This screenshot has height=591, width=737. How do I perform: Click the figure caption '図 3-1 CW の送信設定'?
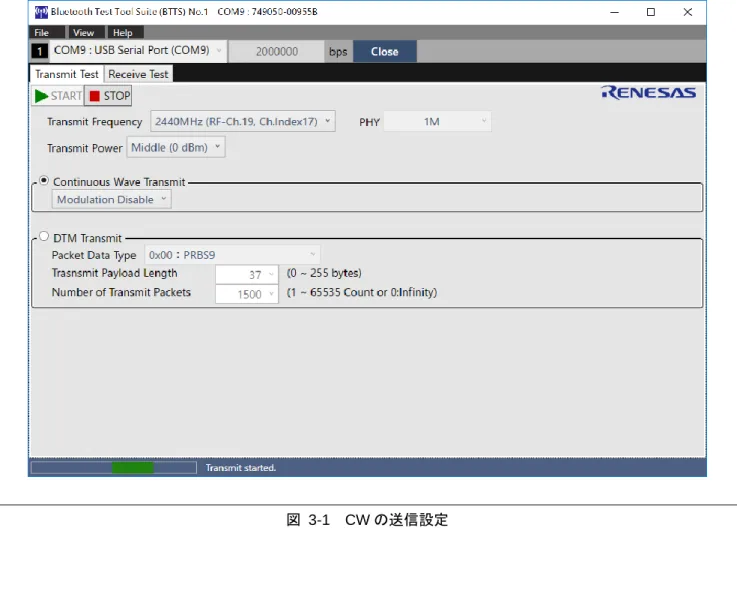click(x=367, y=520)
